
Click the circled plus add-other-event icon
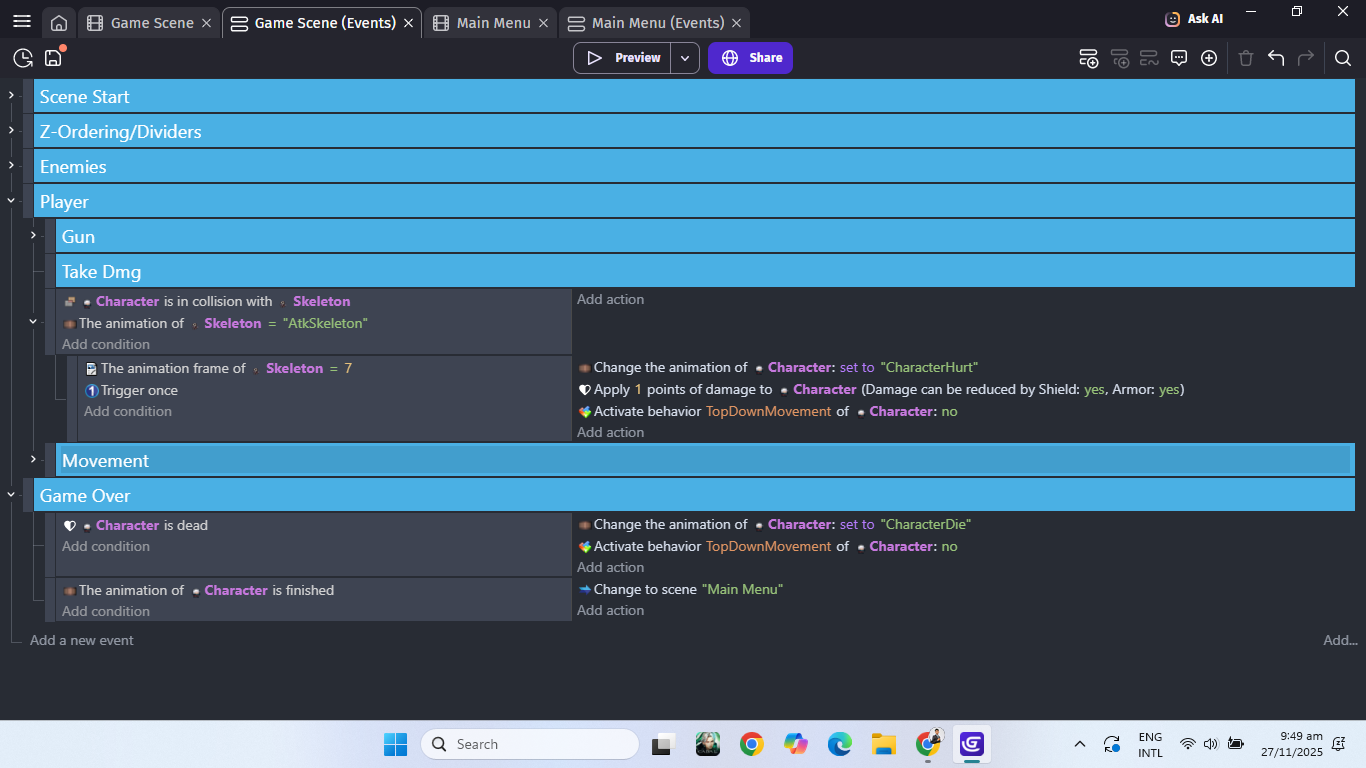coord(1209,58)
